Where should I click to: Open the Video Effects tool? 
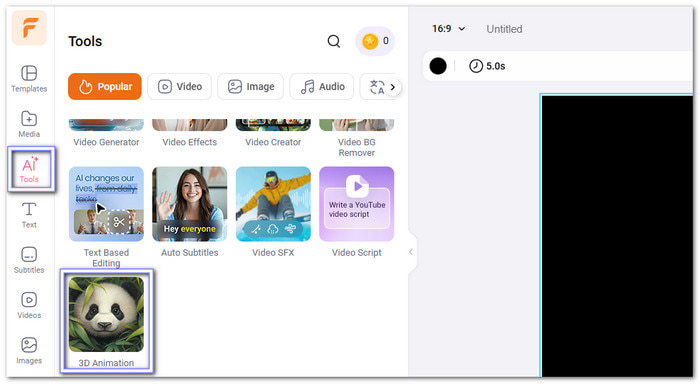(x=190, y=133)
